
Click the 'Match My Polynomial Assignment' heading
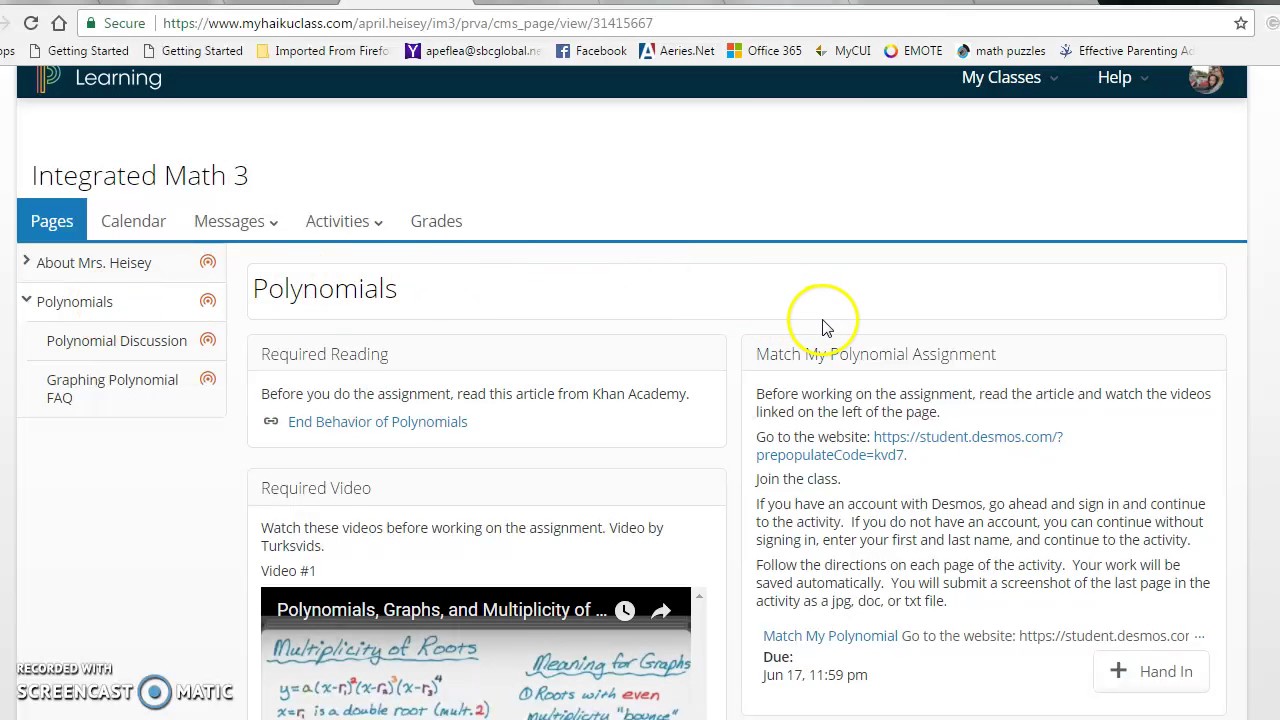coord(876,354)
